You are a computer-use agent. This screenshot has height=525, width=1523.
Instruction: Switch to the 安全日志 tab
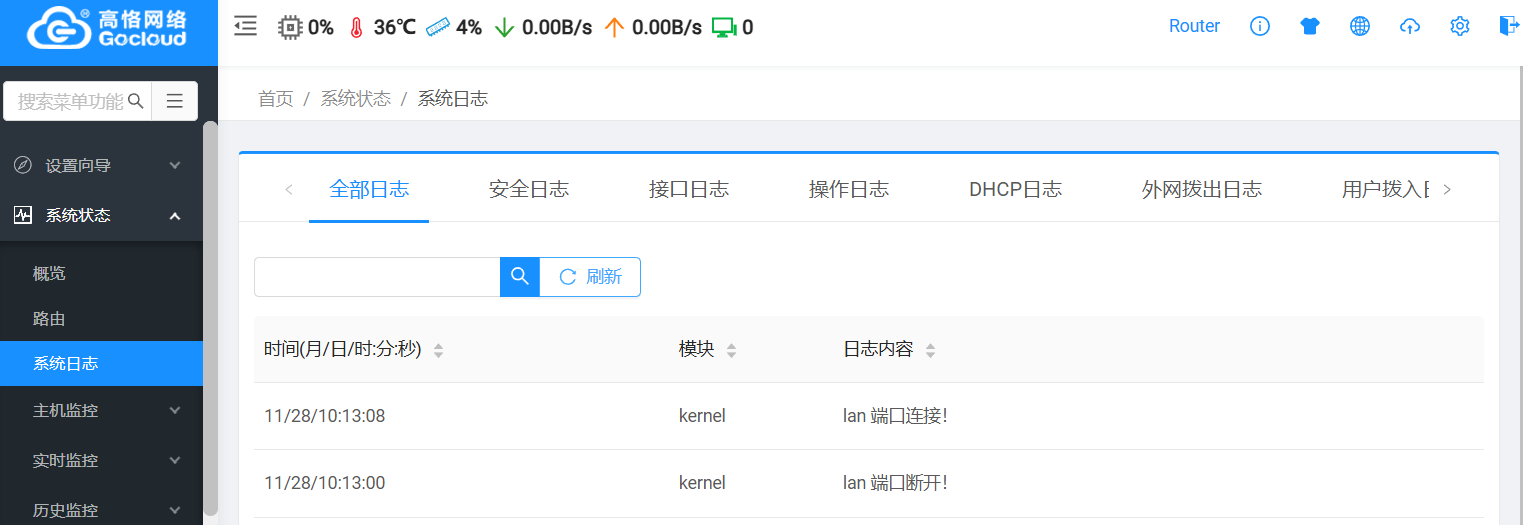pos(529,189)
